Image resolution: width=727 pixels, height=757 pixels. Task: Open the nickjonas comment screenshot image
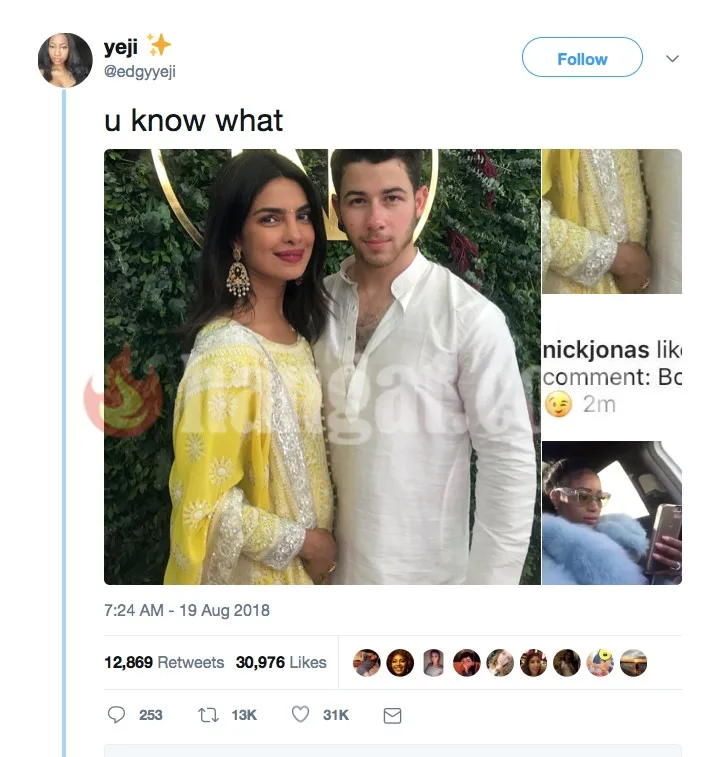coord(612,367)
